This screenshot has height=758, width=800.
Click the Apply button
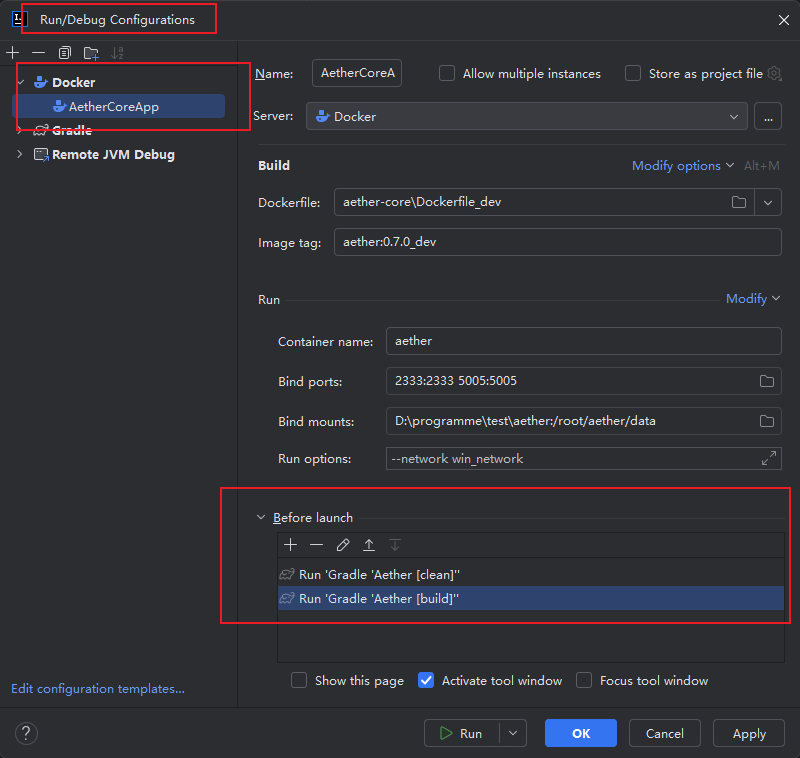point(748,734)
